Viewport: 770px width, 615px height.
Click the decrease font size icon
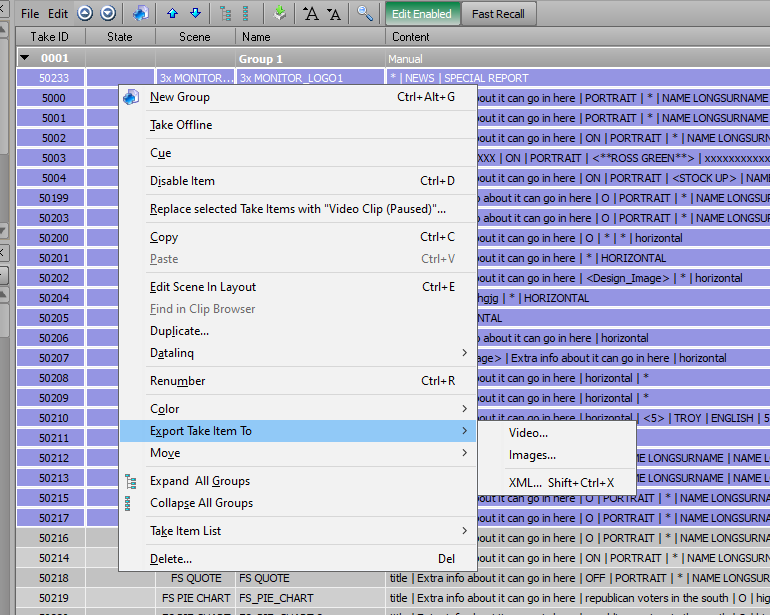334,14
